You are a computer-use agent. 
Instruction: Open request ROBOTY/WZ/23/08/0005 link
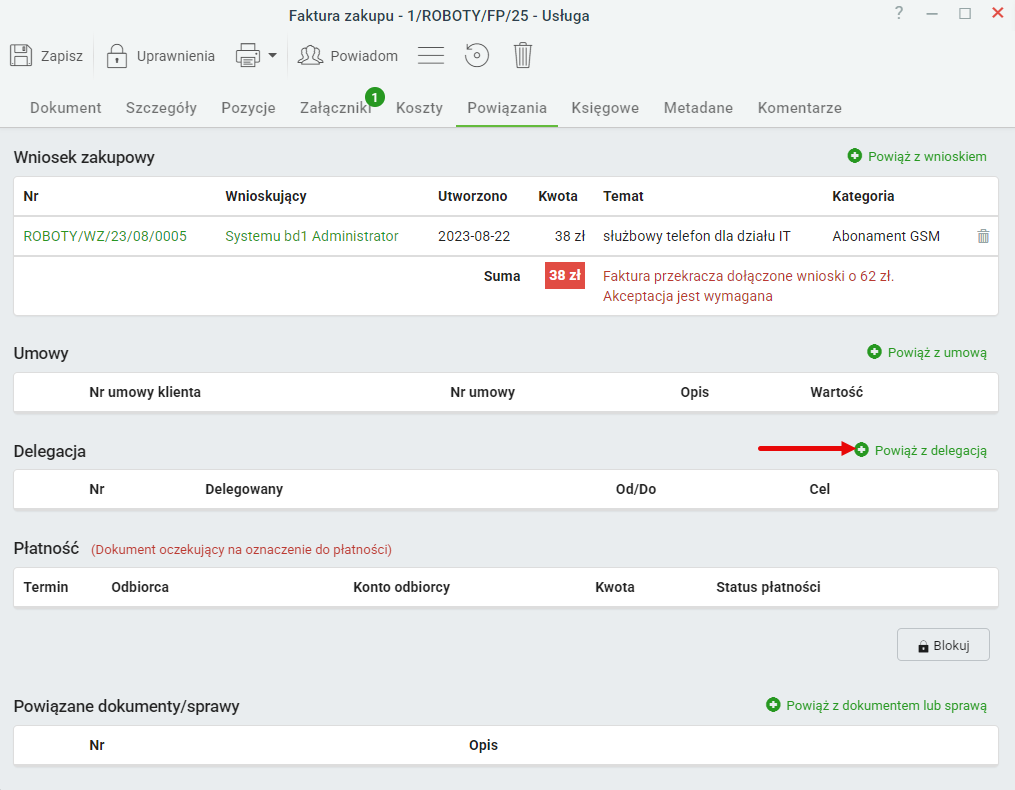(105, 236)
